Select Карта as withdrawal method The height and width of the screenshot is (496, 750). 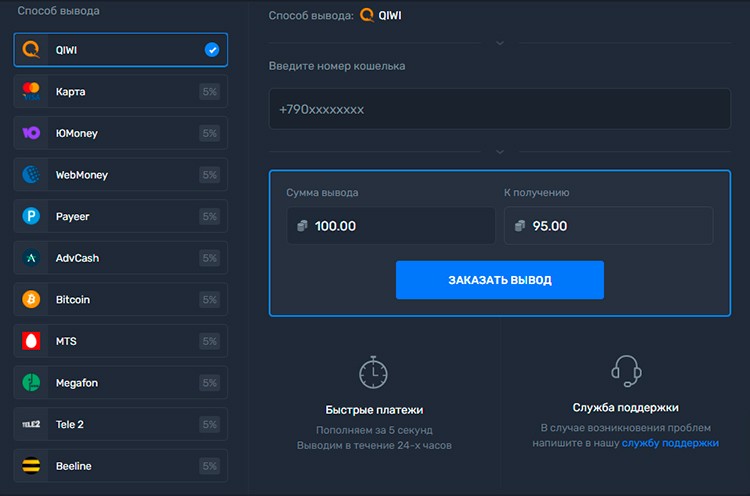point(121,91)
